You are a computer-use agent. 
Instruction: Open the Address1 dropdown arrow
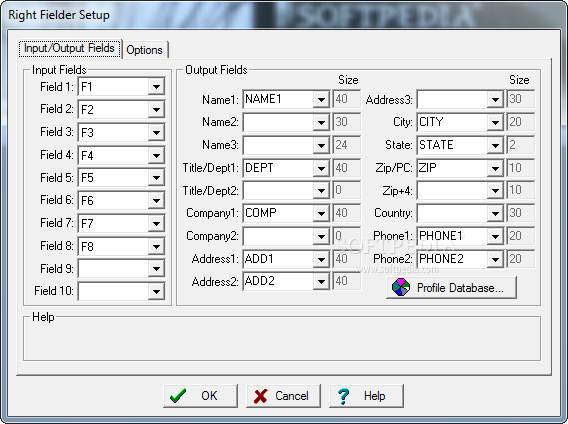321,259
